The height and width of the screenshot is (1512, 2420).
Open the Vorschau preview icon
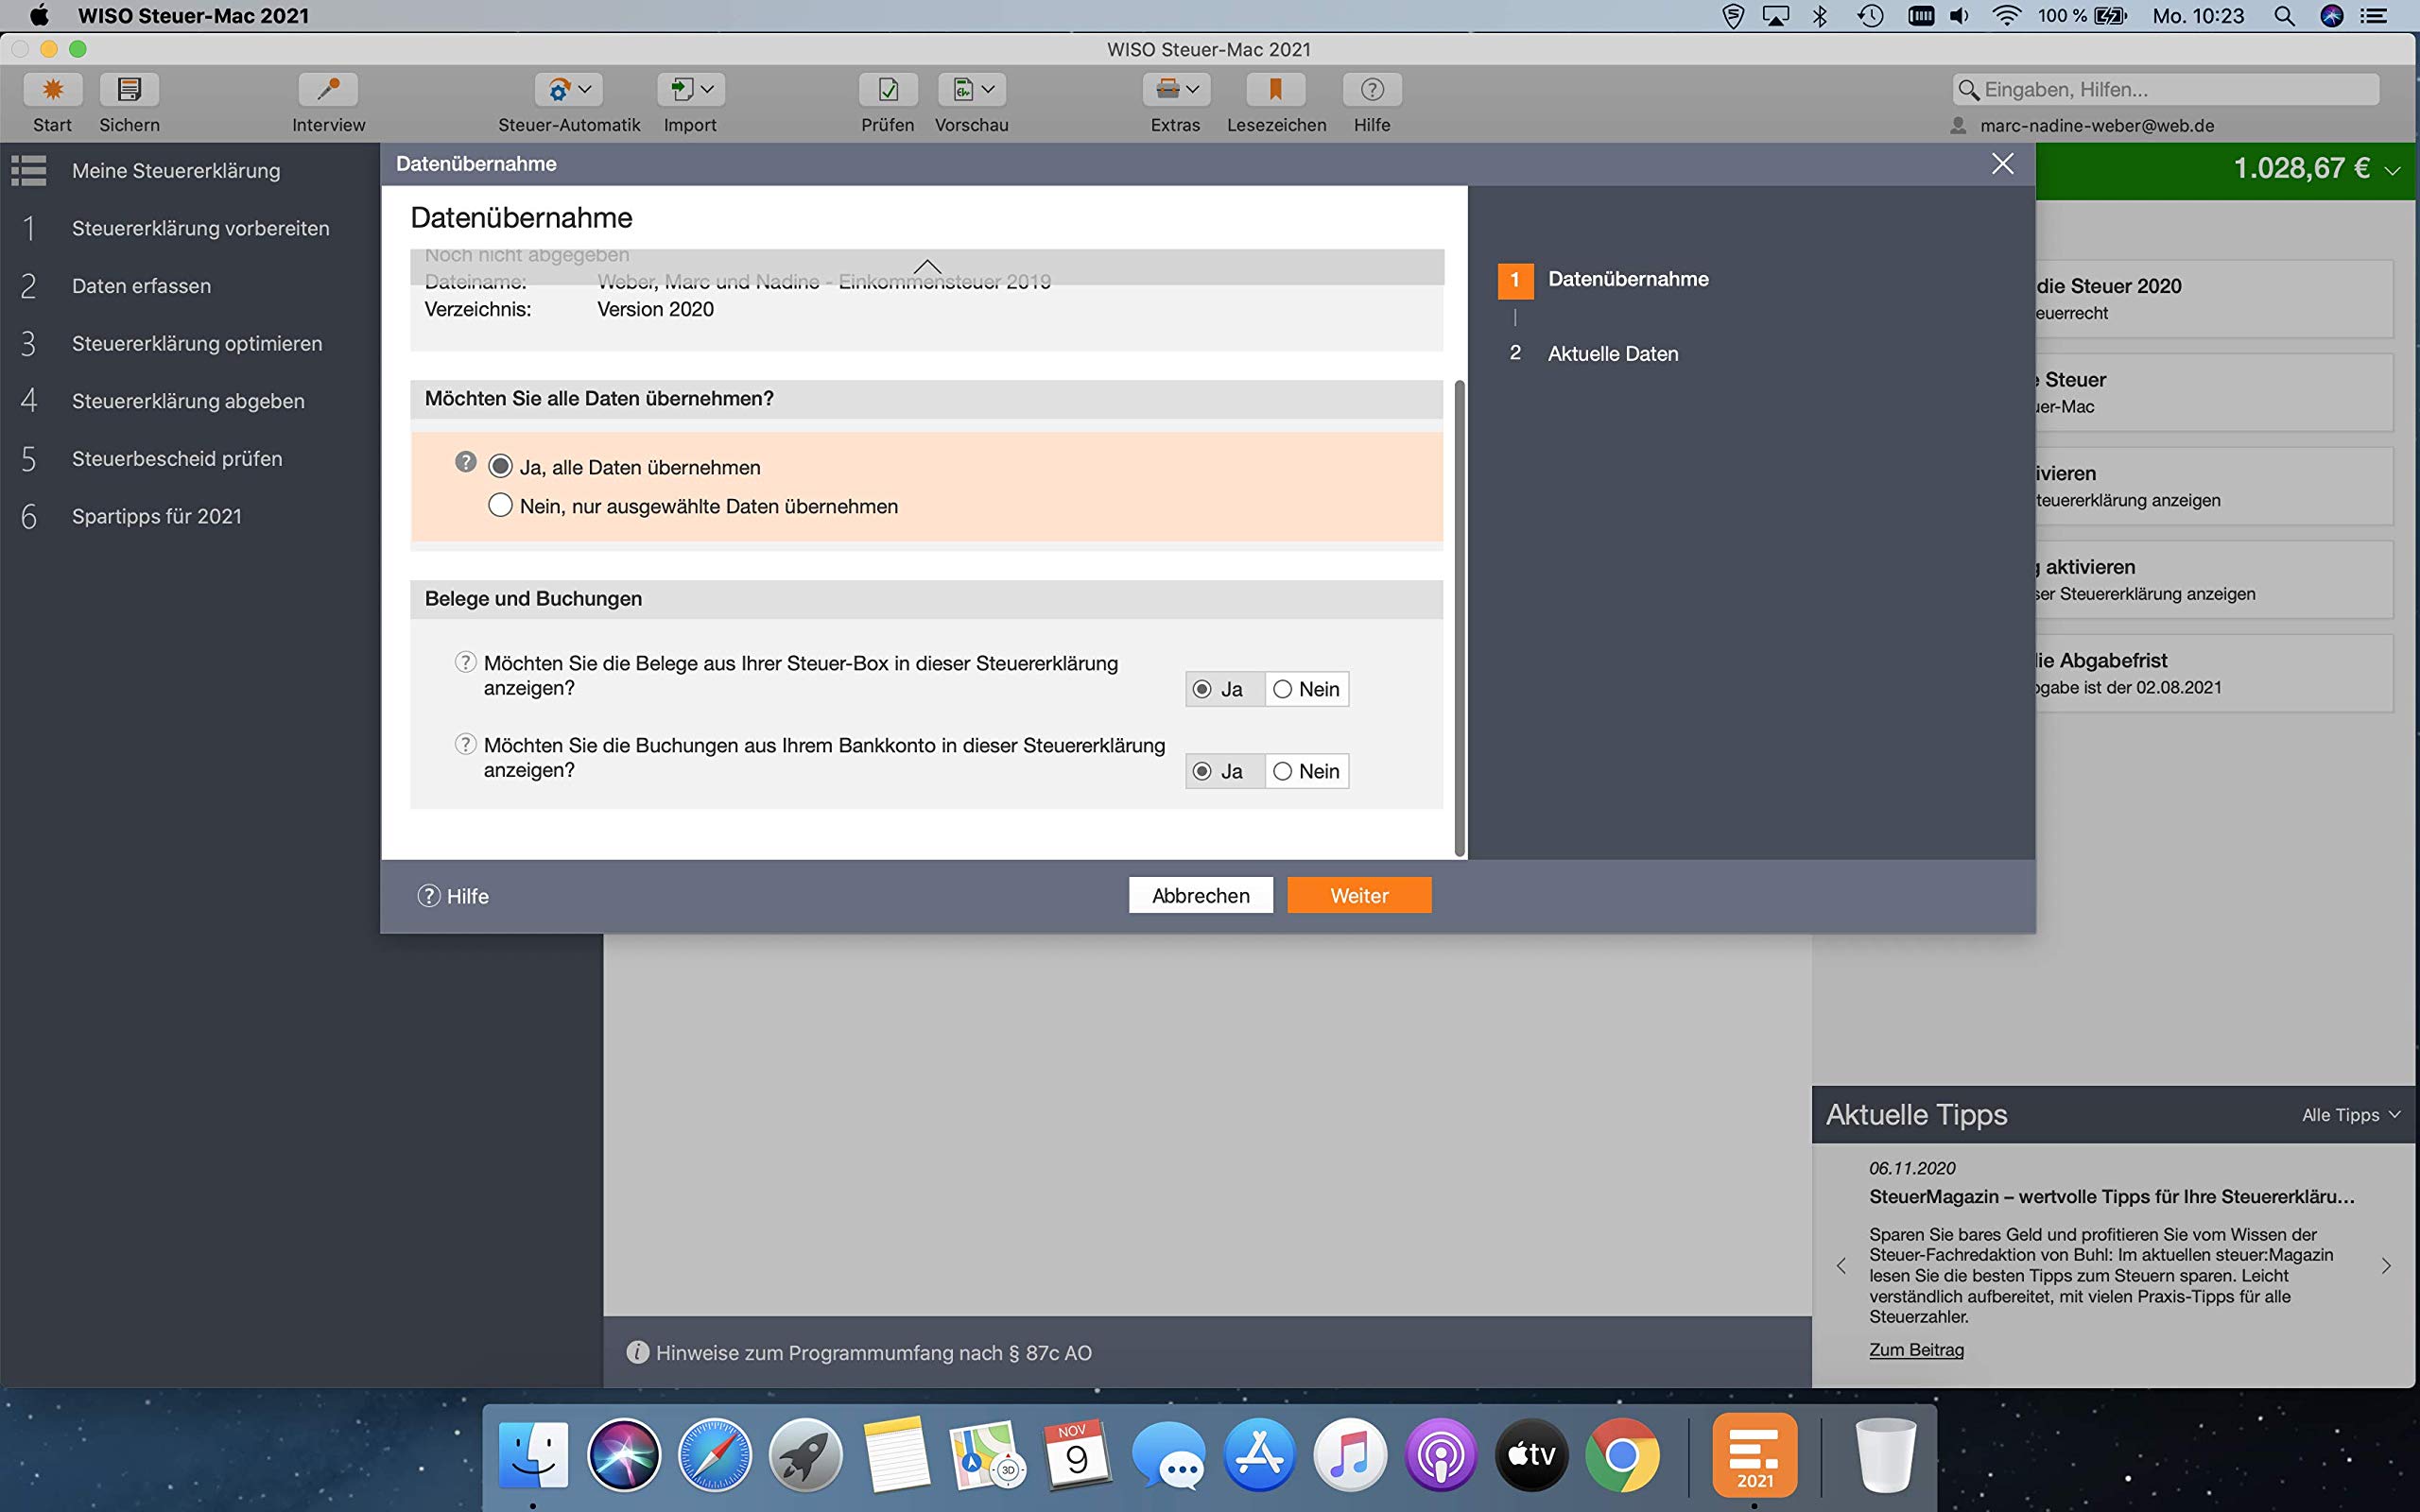pos(962,90)
